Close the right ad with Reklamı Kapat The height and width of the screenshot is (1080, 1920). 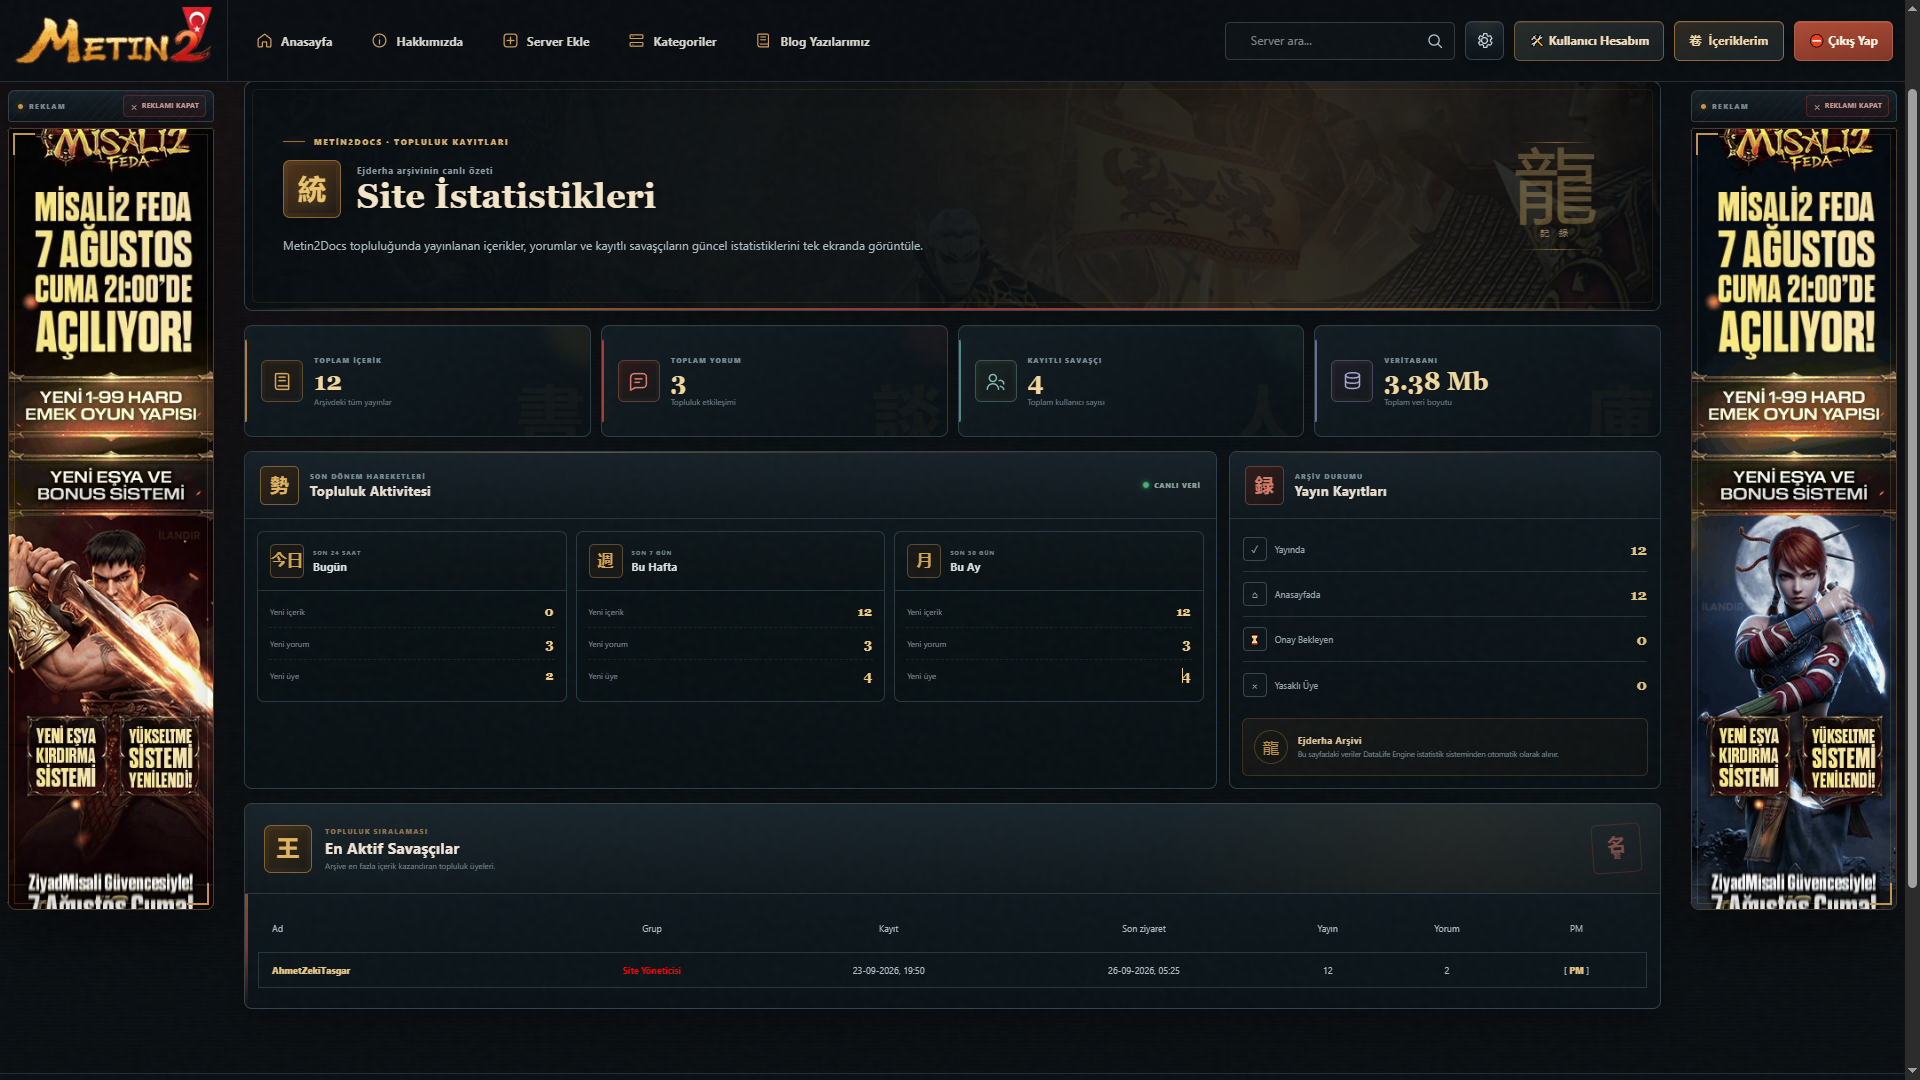pos(1848,106)
